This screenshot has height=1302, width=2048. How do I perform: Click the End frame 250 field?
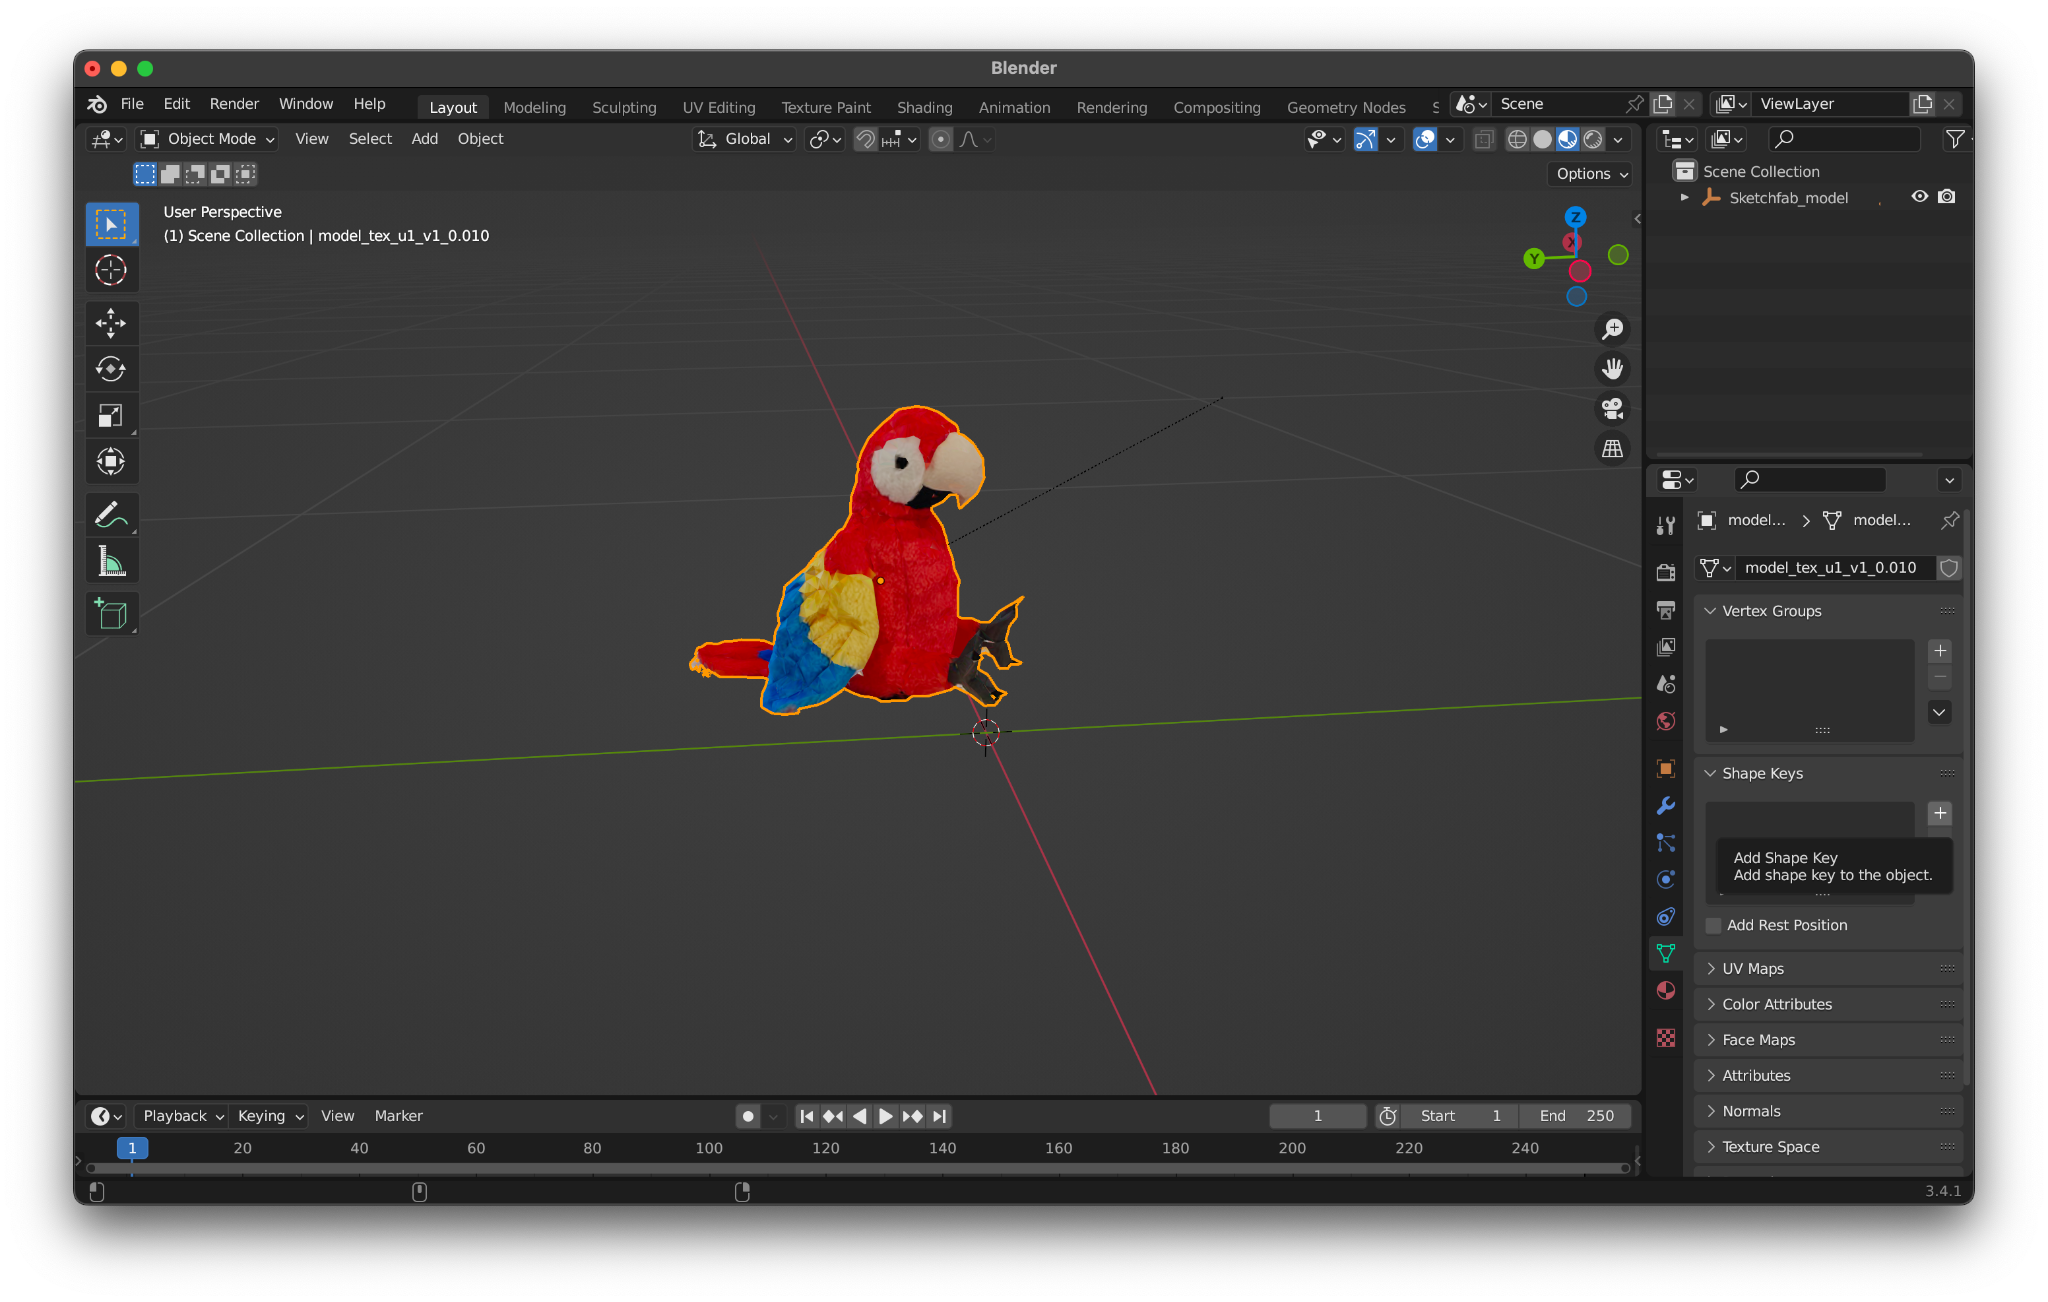pos(1576,1116)
